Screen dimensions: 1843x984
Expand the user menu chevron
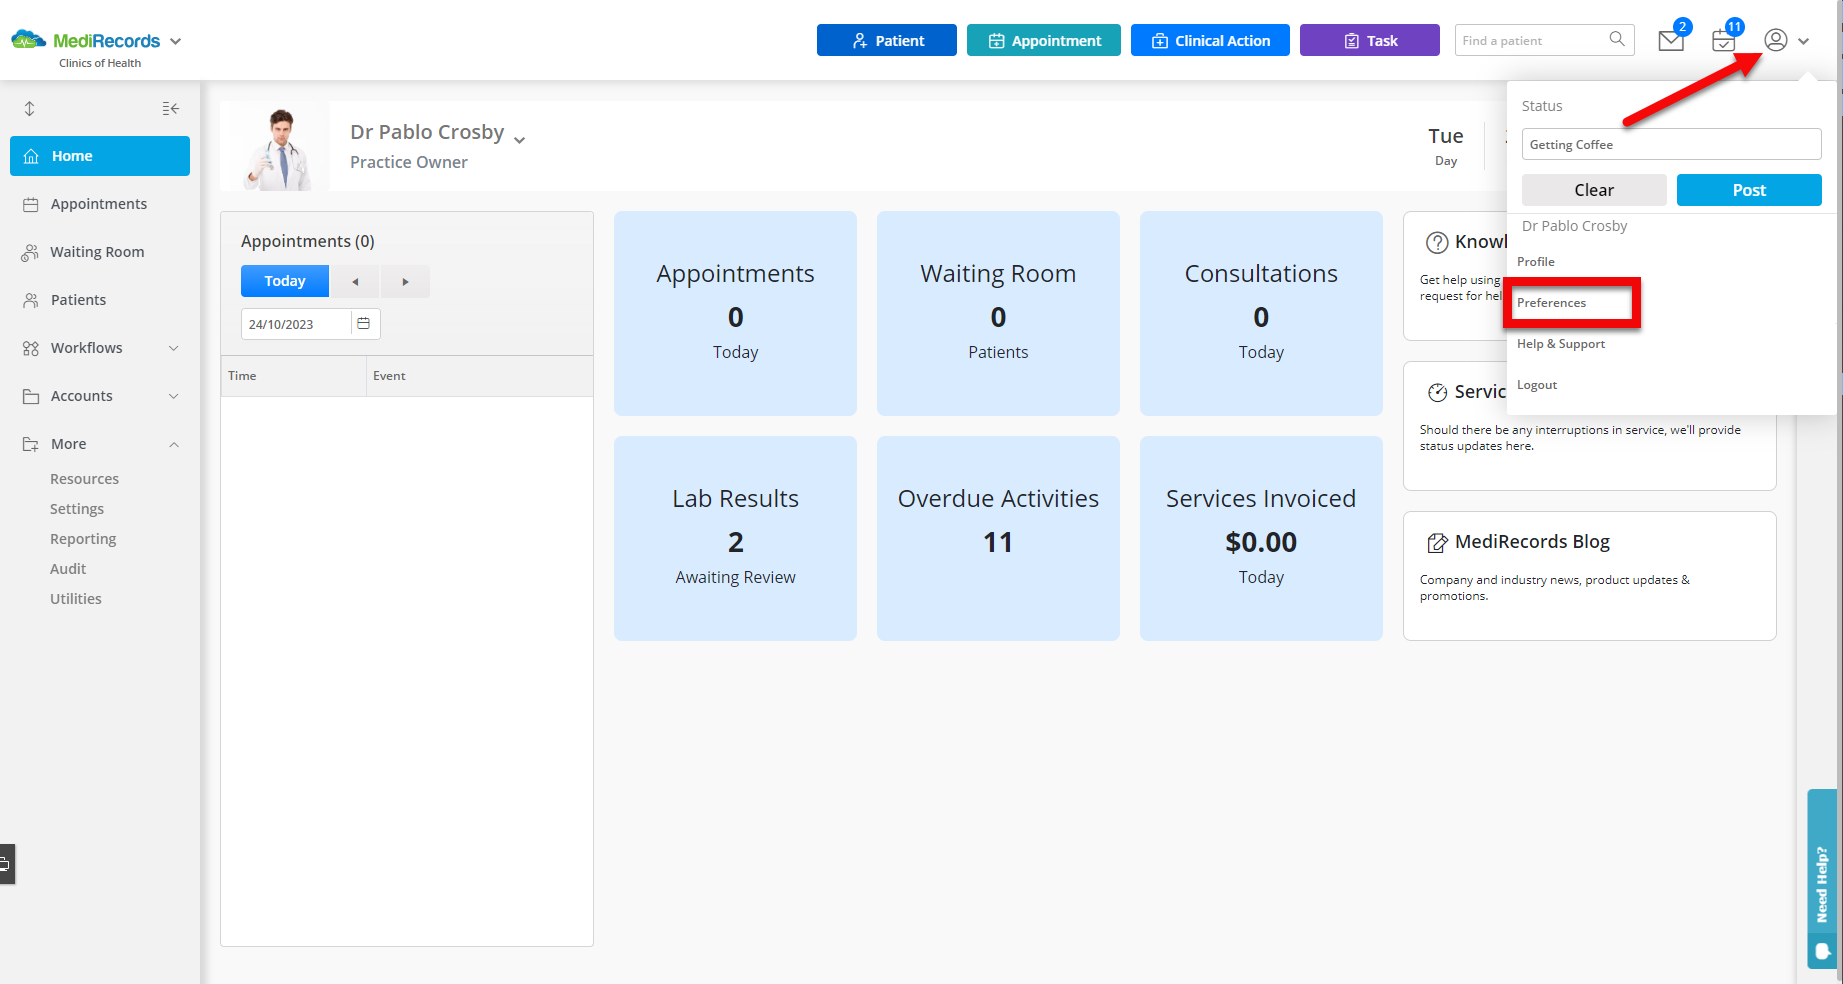1803,41
